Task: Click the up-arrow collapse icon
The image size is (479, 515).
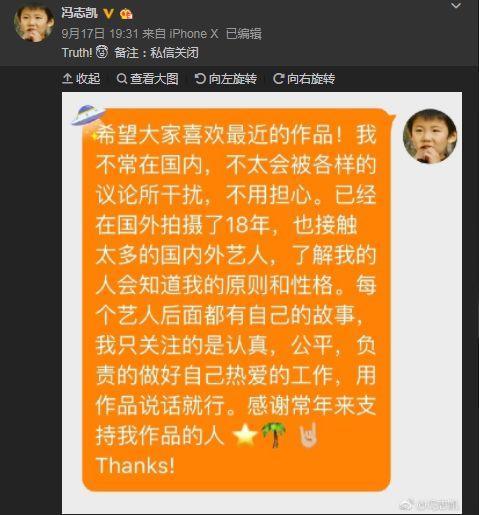Action: click(x=67, y=79)
